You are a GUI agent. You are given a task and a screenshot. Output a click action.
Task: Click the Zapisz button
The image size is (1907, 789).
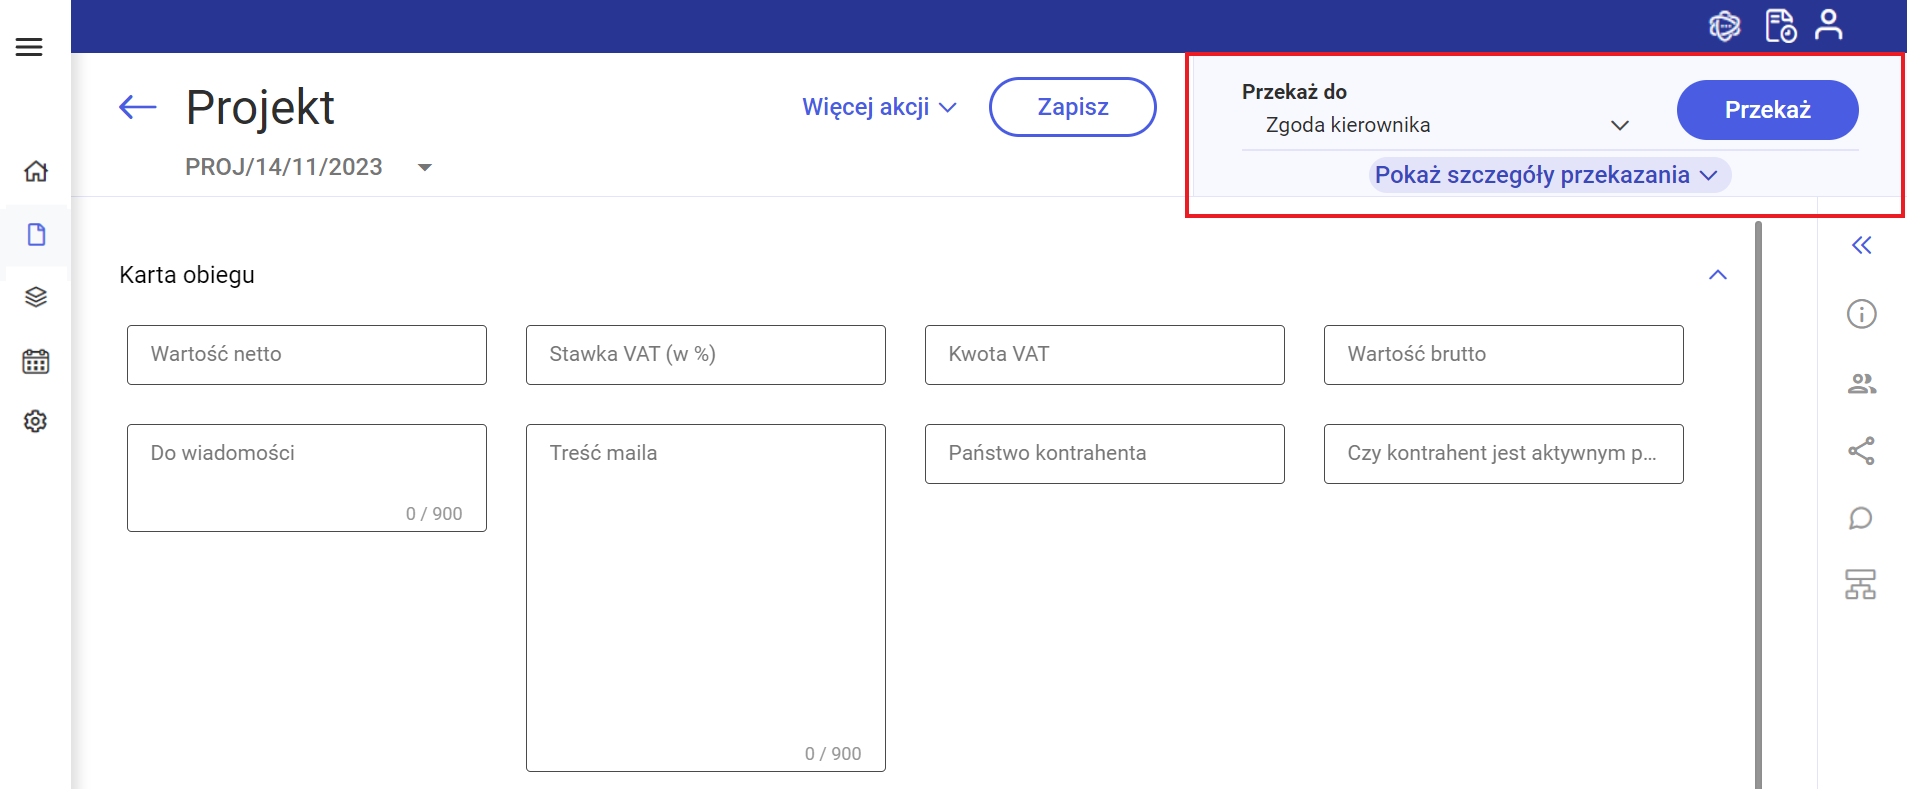click(1072, 107)
